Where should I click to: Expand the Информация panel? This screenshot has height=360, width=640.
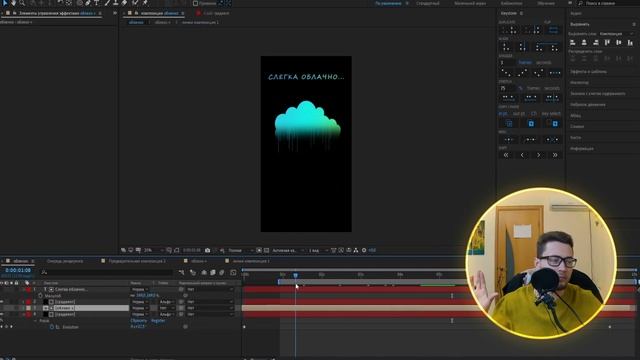pos(582,149)
